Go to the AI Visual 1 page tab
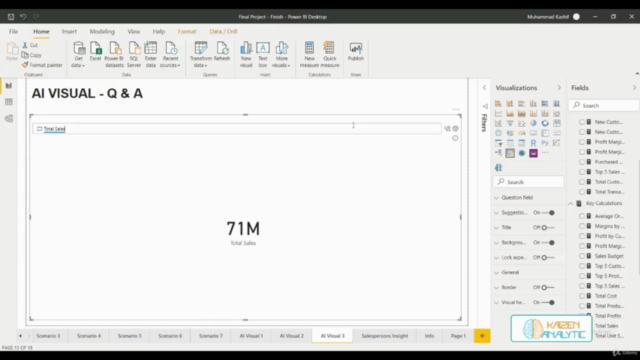 (251, 336)
